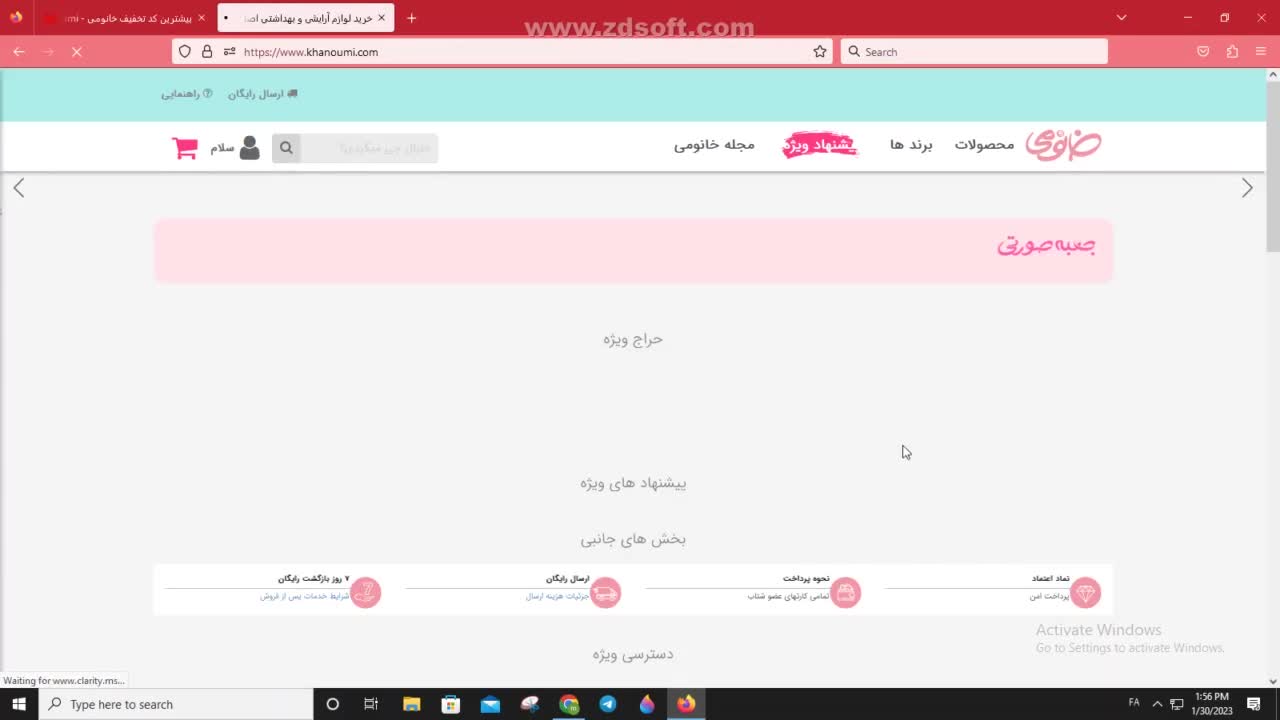This screenshot has width=1280, height=720.
Task: Expand the list all tabs dropdown
Action: coord(1121,18)
